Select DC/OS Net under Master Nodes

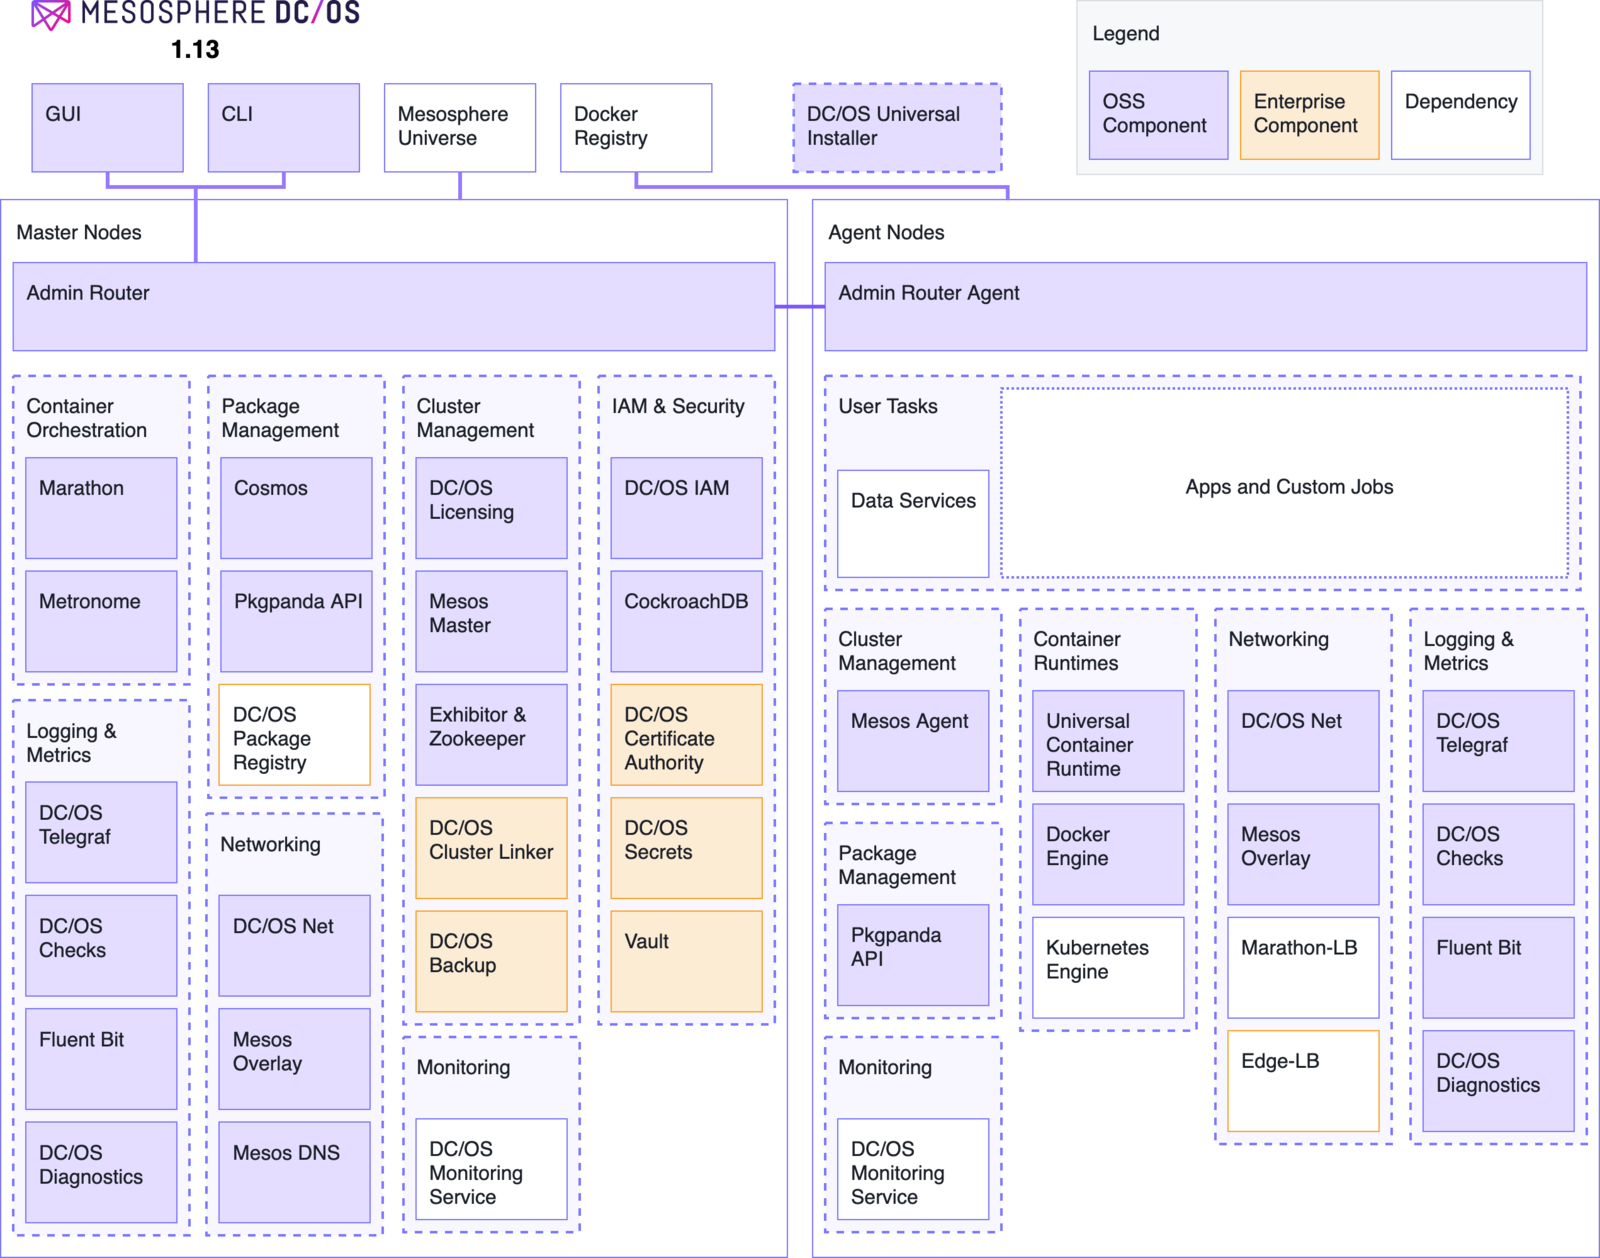(x=295, y=945)
